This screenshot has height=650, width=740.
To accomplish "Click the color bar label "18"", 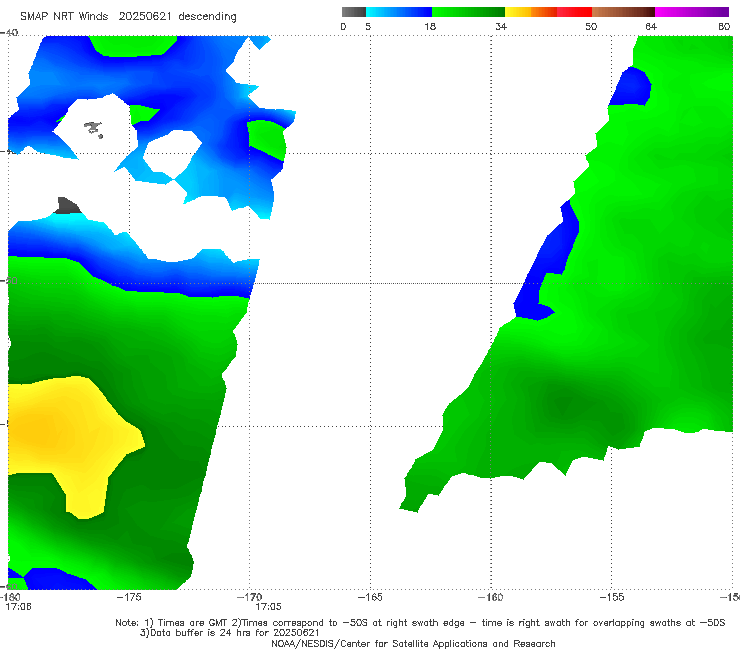I will 430,26.
